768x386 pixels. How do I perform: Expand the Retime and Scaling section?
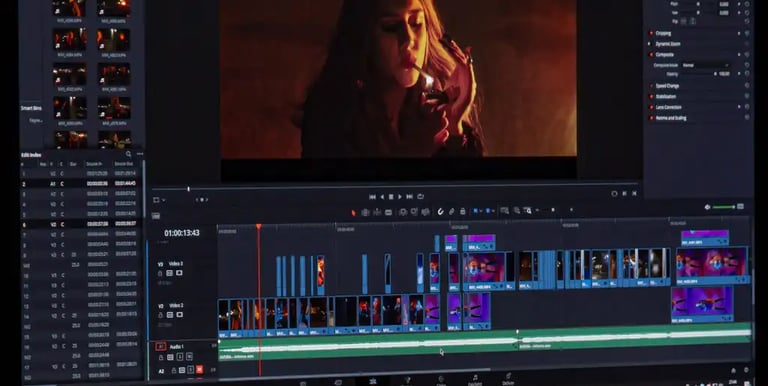click(x=671, y=118)
